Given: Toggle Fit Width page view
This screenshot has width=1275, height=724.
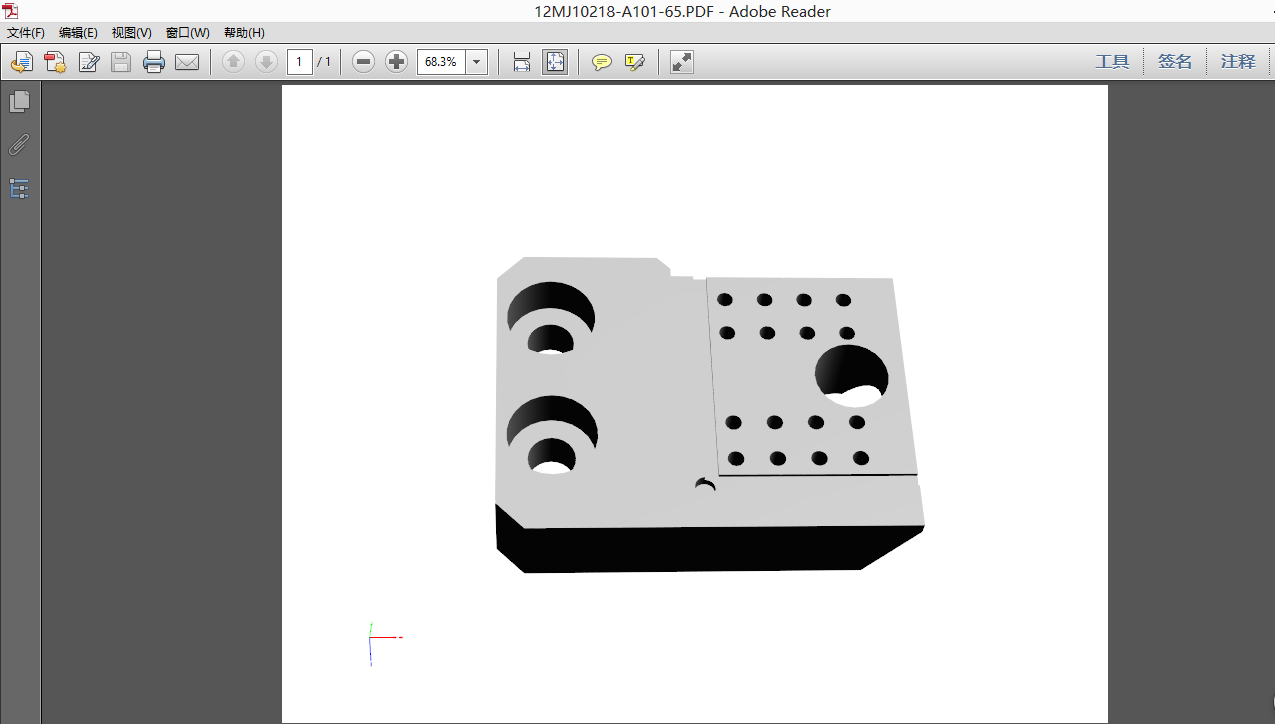Looking at the screenshot, I should (x=521, y=61).
